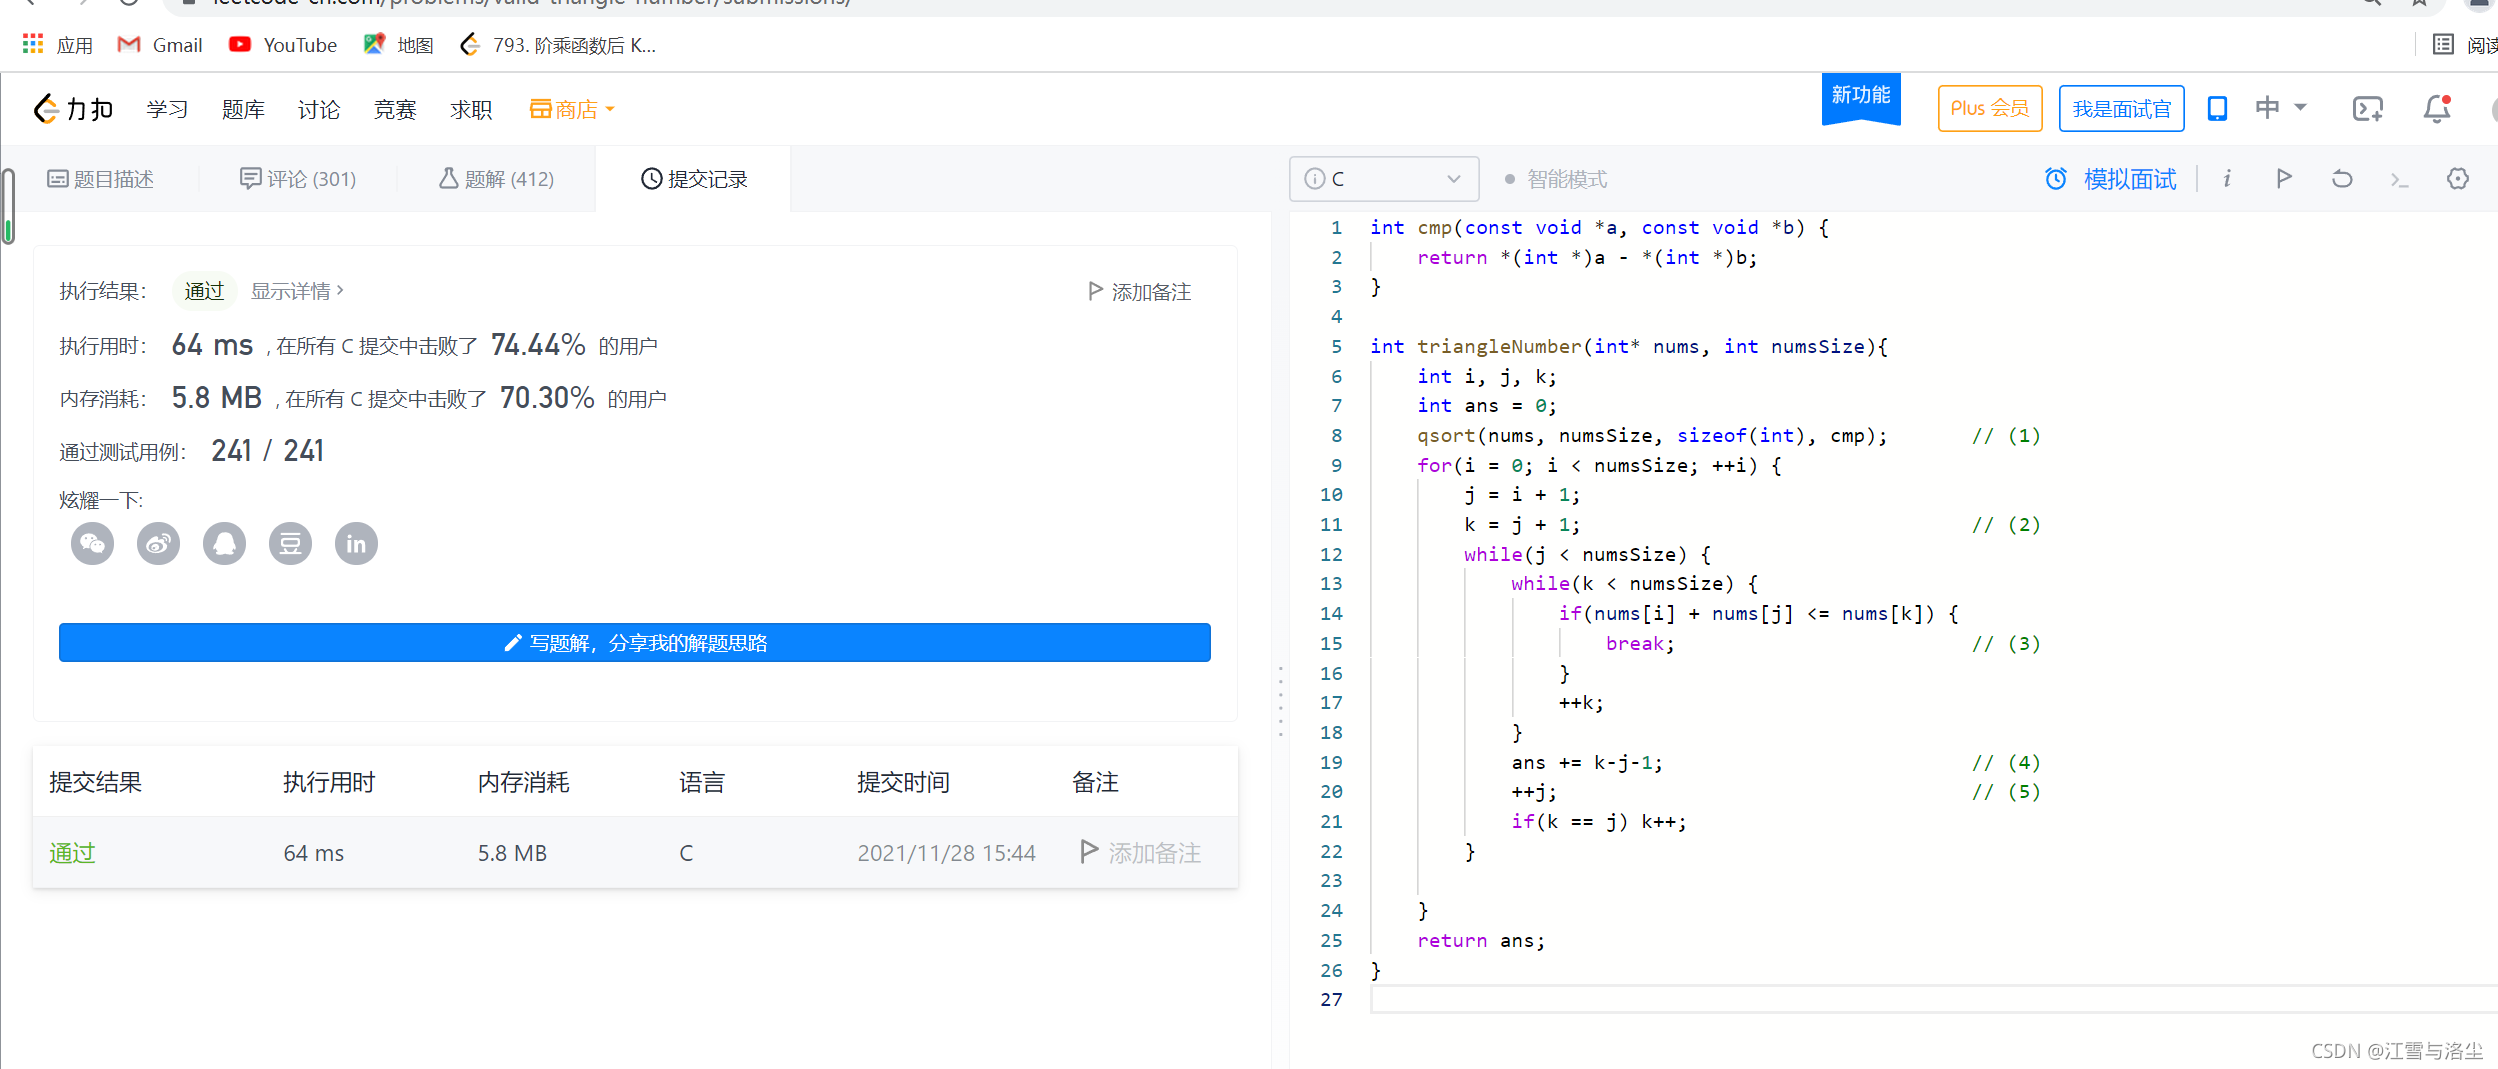Open the 题库 nav menu
2498x1069 pixels.
click(x=243, y=109)
